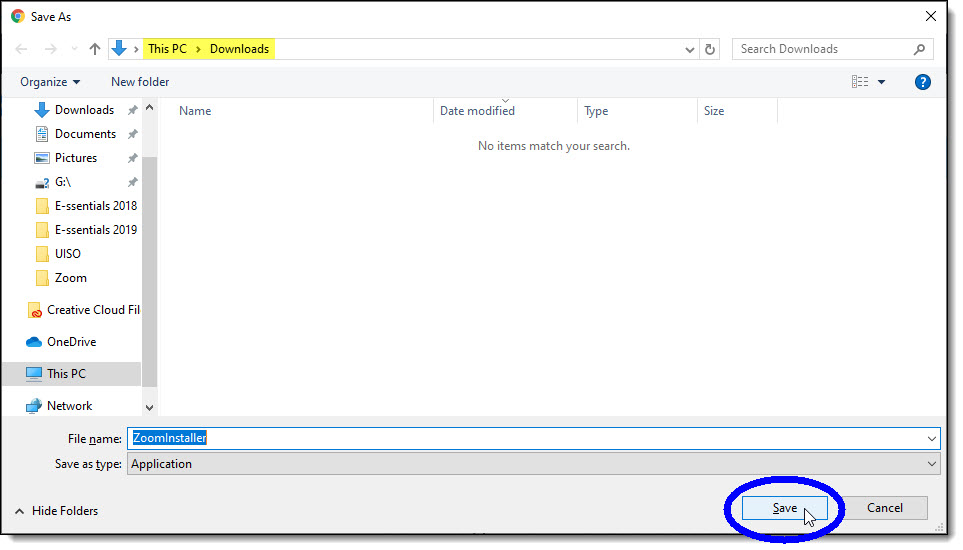Expand the breadcrumb chevron after This PC
The image size is (963, 550).
click(198, 49)
